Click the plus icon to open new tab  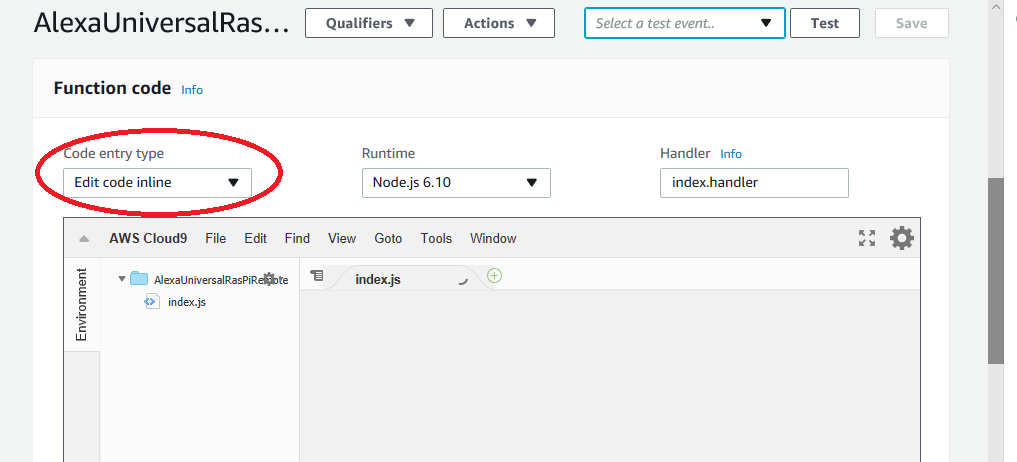[494, 276]
